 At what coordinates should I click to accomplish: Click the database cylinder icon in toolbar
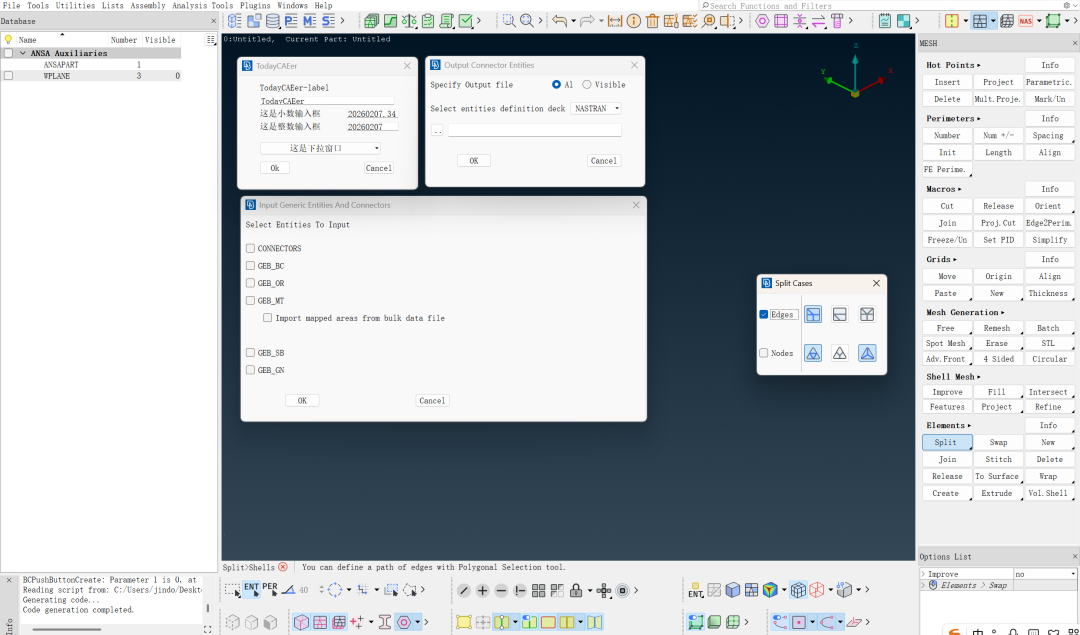click(x=273, y=21)
